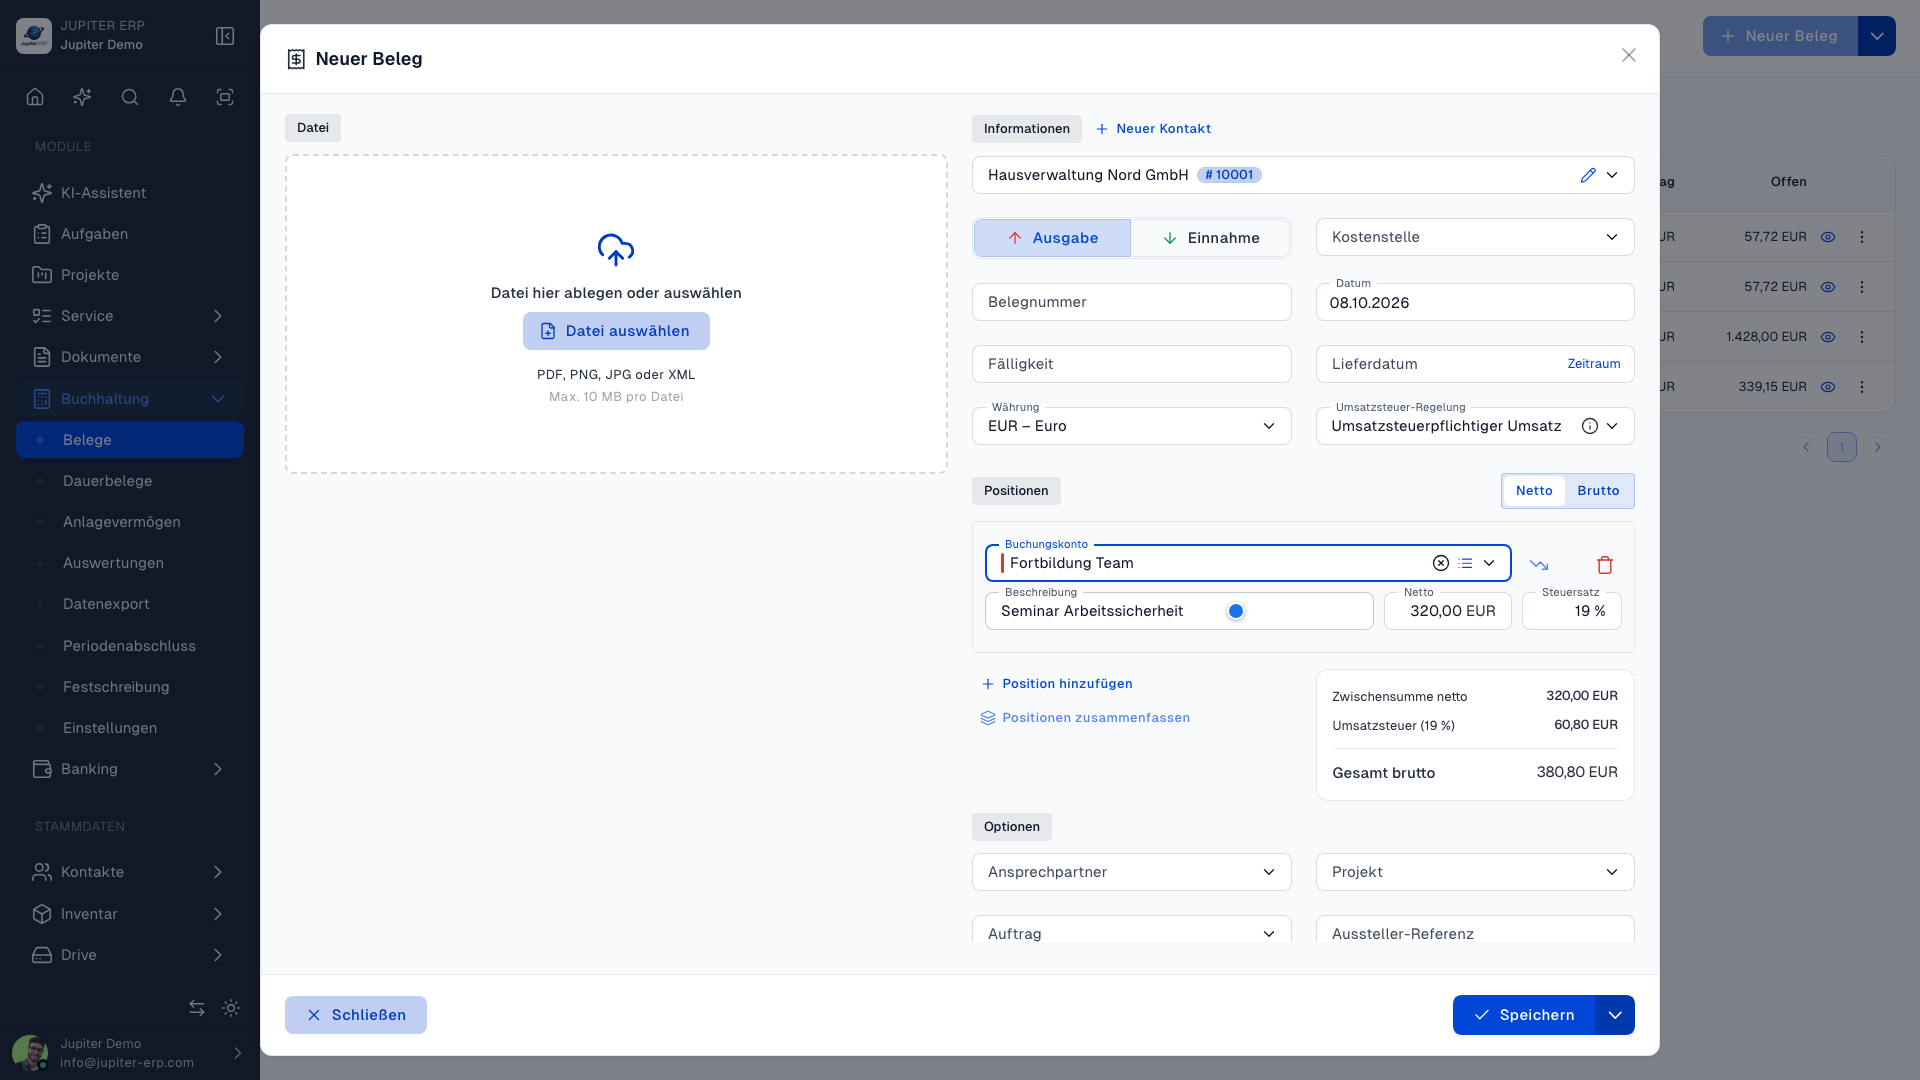Click the switch arrows icon in sidebar footer
This screenshot has width=1920, height=1080.
pos(197,1008)
